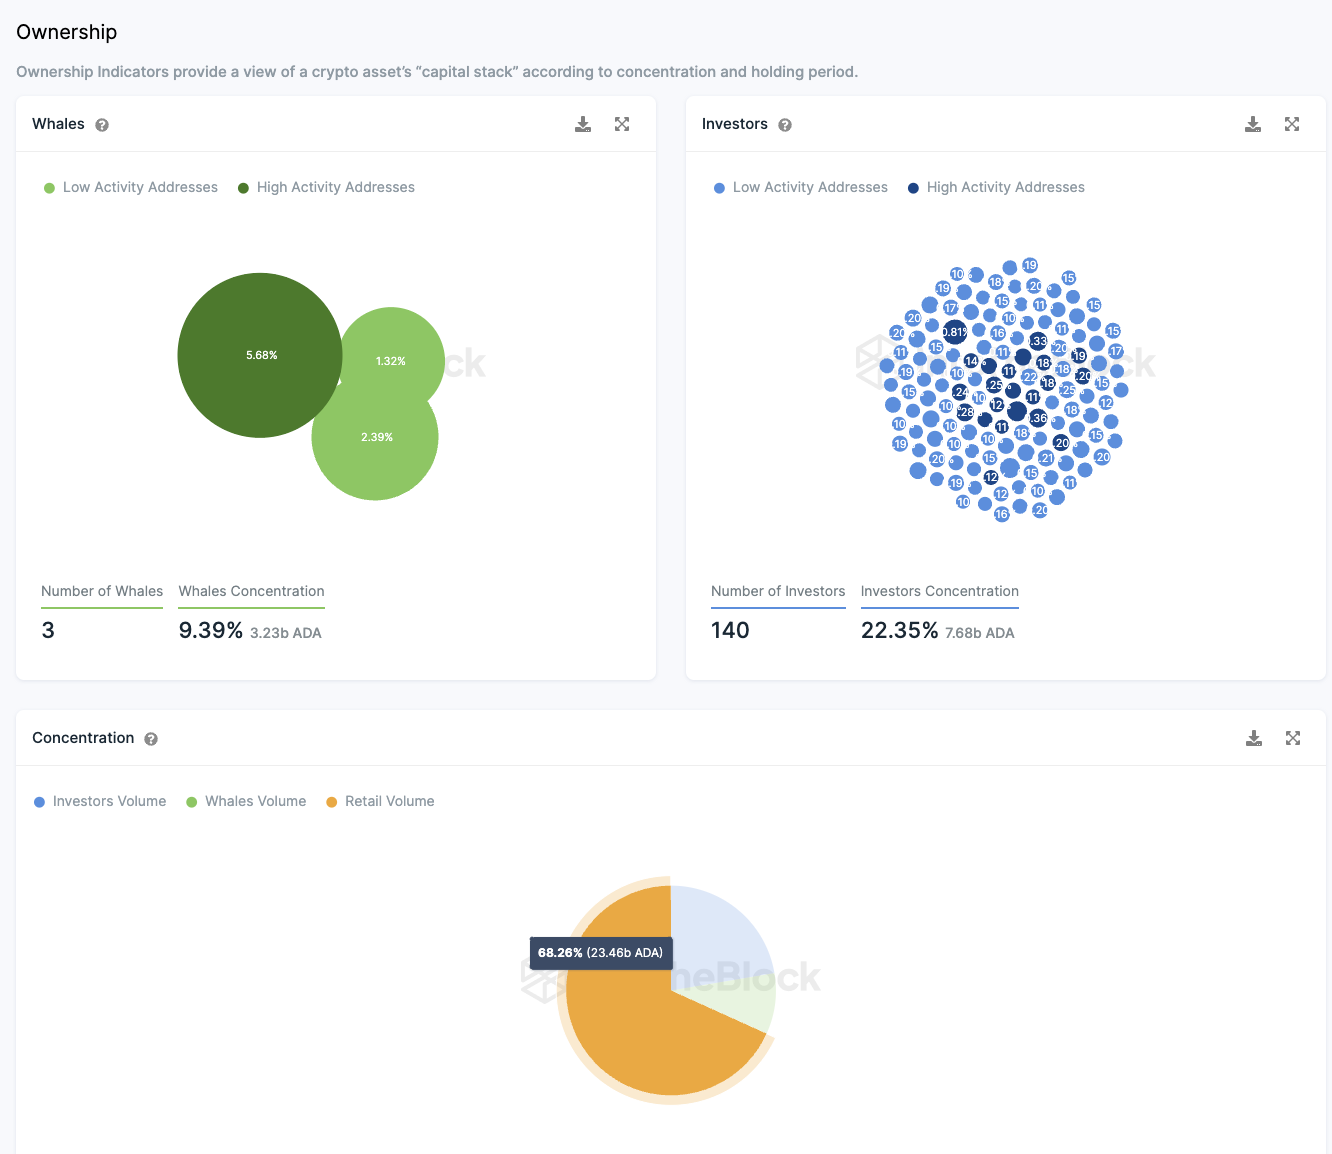The image size is (1332, 1154).
Task: Expand the Concentration chart to fullscreen
Action: [1293, 738]
